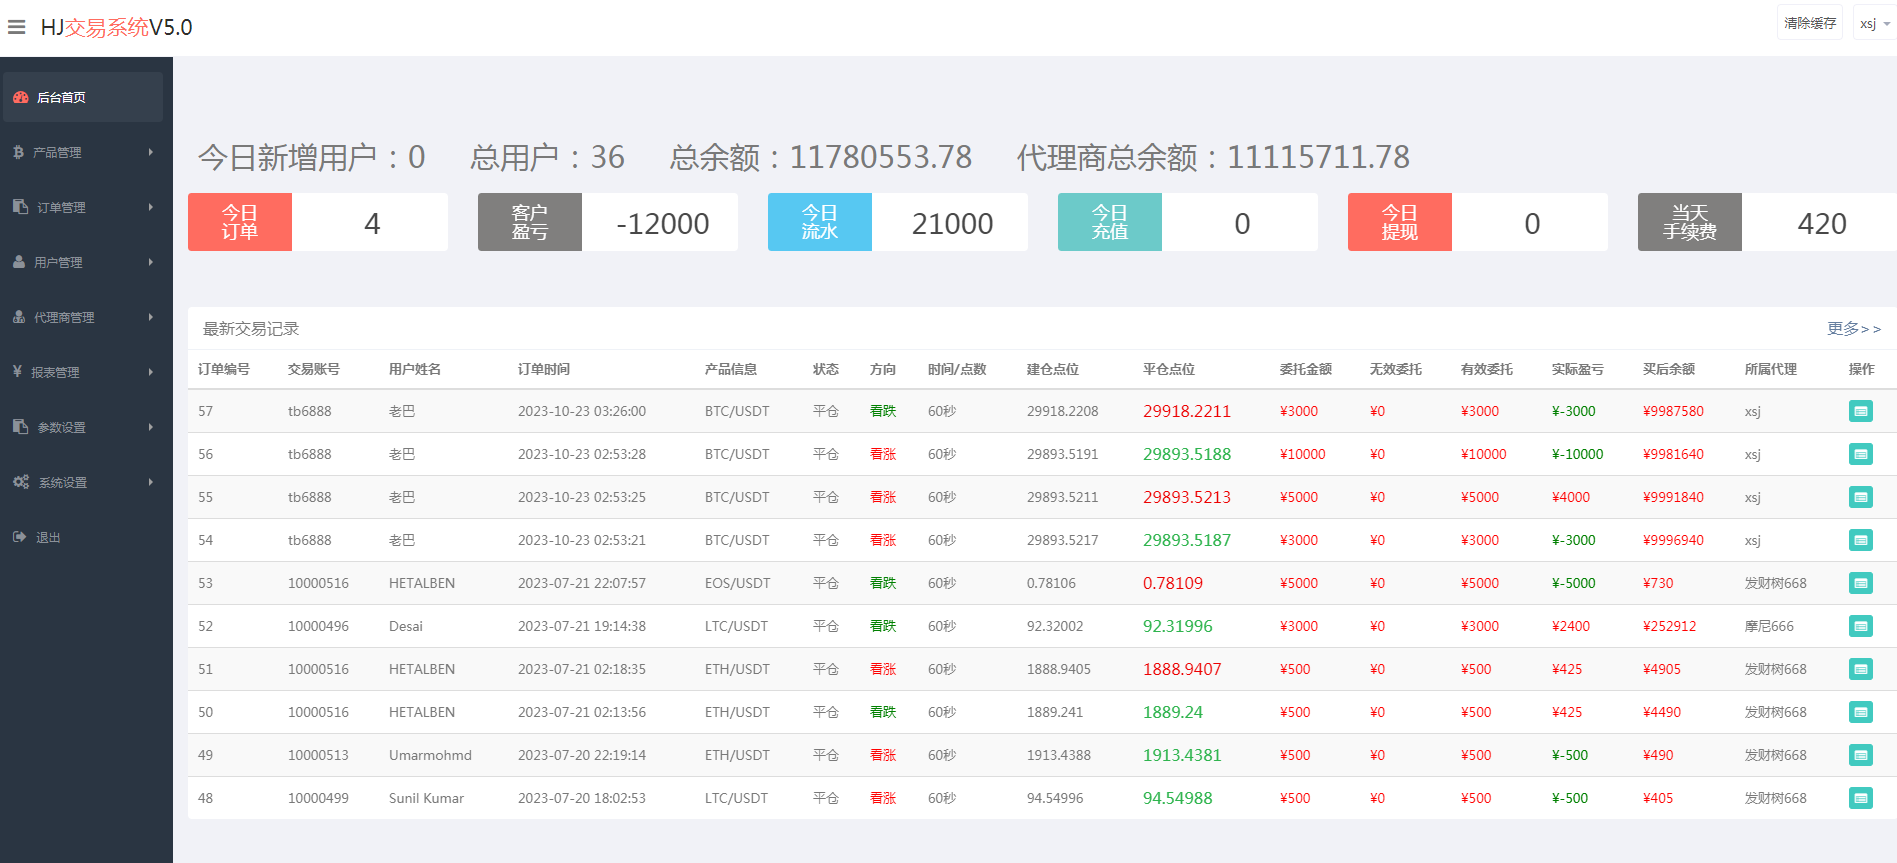Viewport: 1897px width, 863px height.
Task: Click the logout icon beside 退出
Action: pos(20,537)
